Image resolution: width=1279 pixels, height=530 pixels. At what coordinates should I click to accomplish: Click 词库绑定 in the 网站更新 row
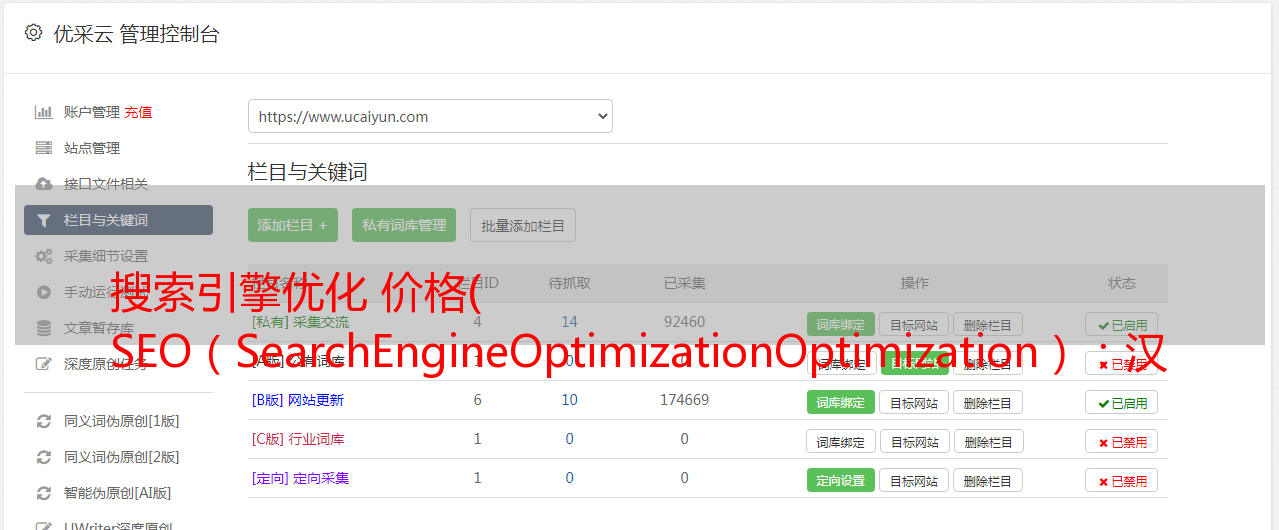pos(841,402)
